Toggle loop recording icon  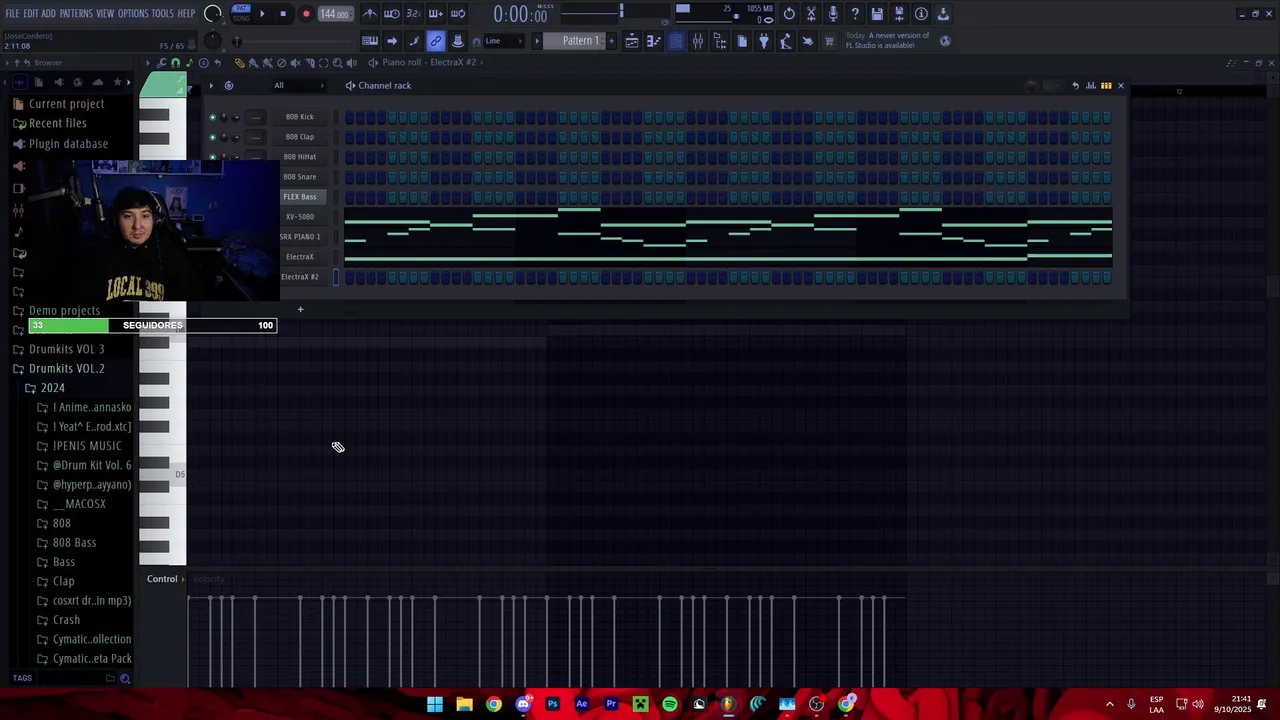pos(457,14)
